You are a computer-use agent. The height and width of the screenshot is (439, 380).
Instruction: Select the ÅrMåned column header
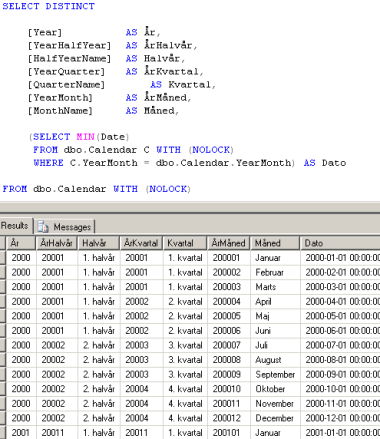229,243
